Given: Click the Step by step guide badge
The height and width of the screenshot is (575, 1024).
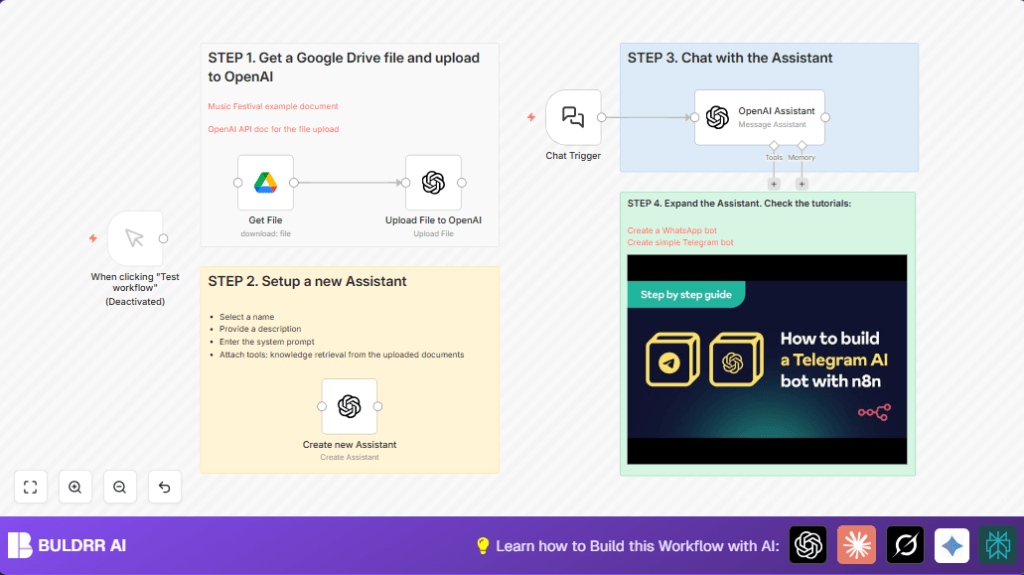Looking at the screenshot, I should coord(686,295).
